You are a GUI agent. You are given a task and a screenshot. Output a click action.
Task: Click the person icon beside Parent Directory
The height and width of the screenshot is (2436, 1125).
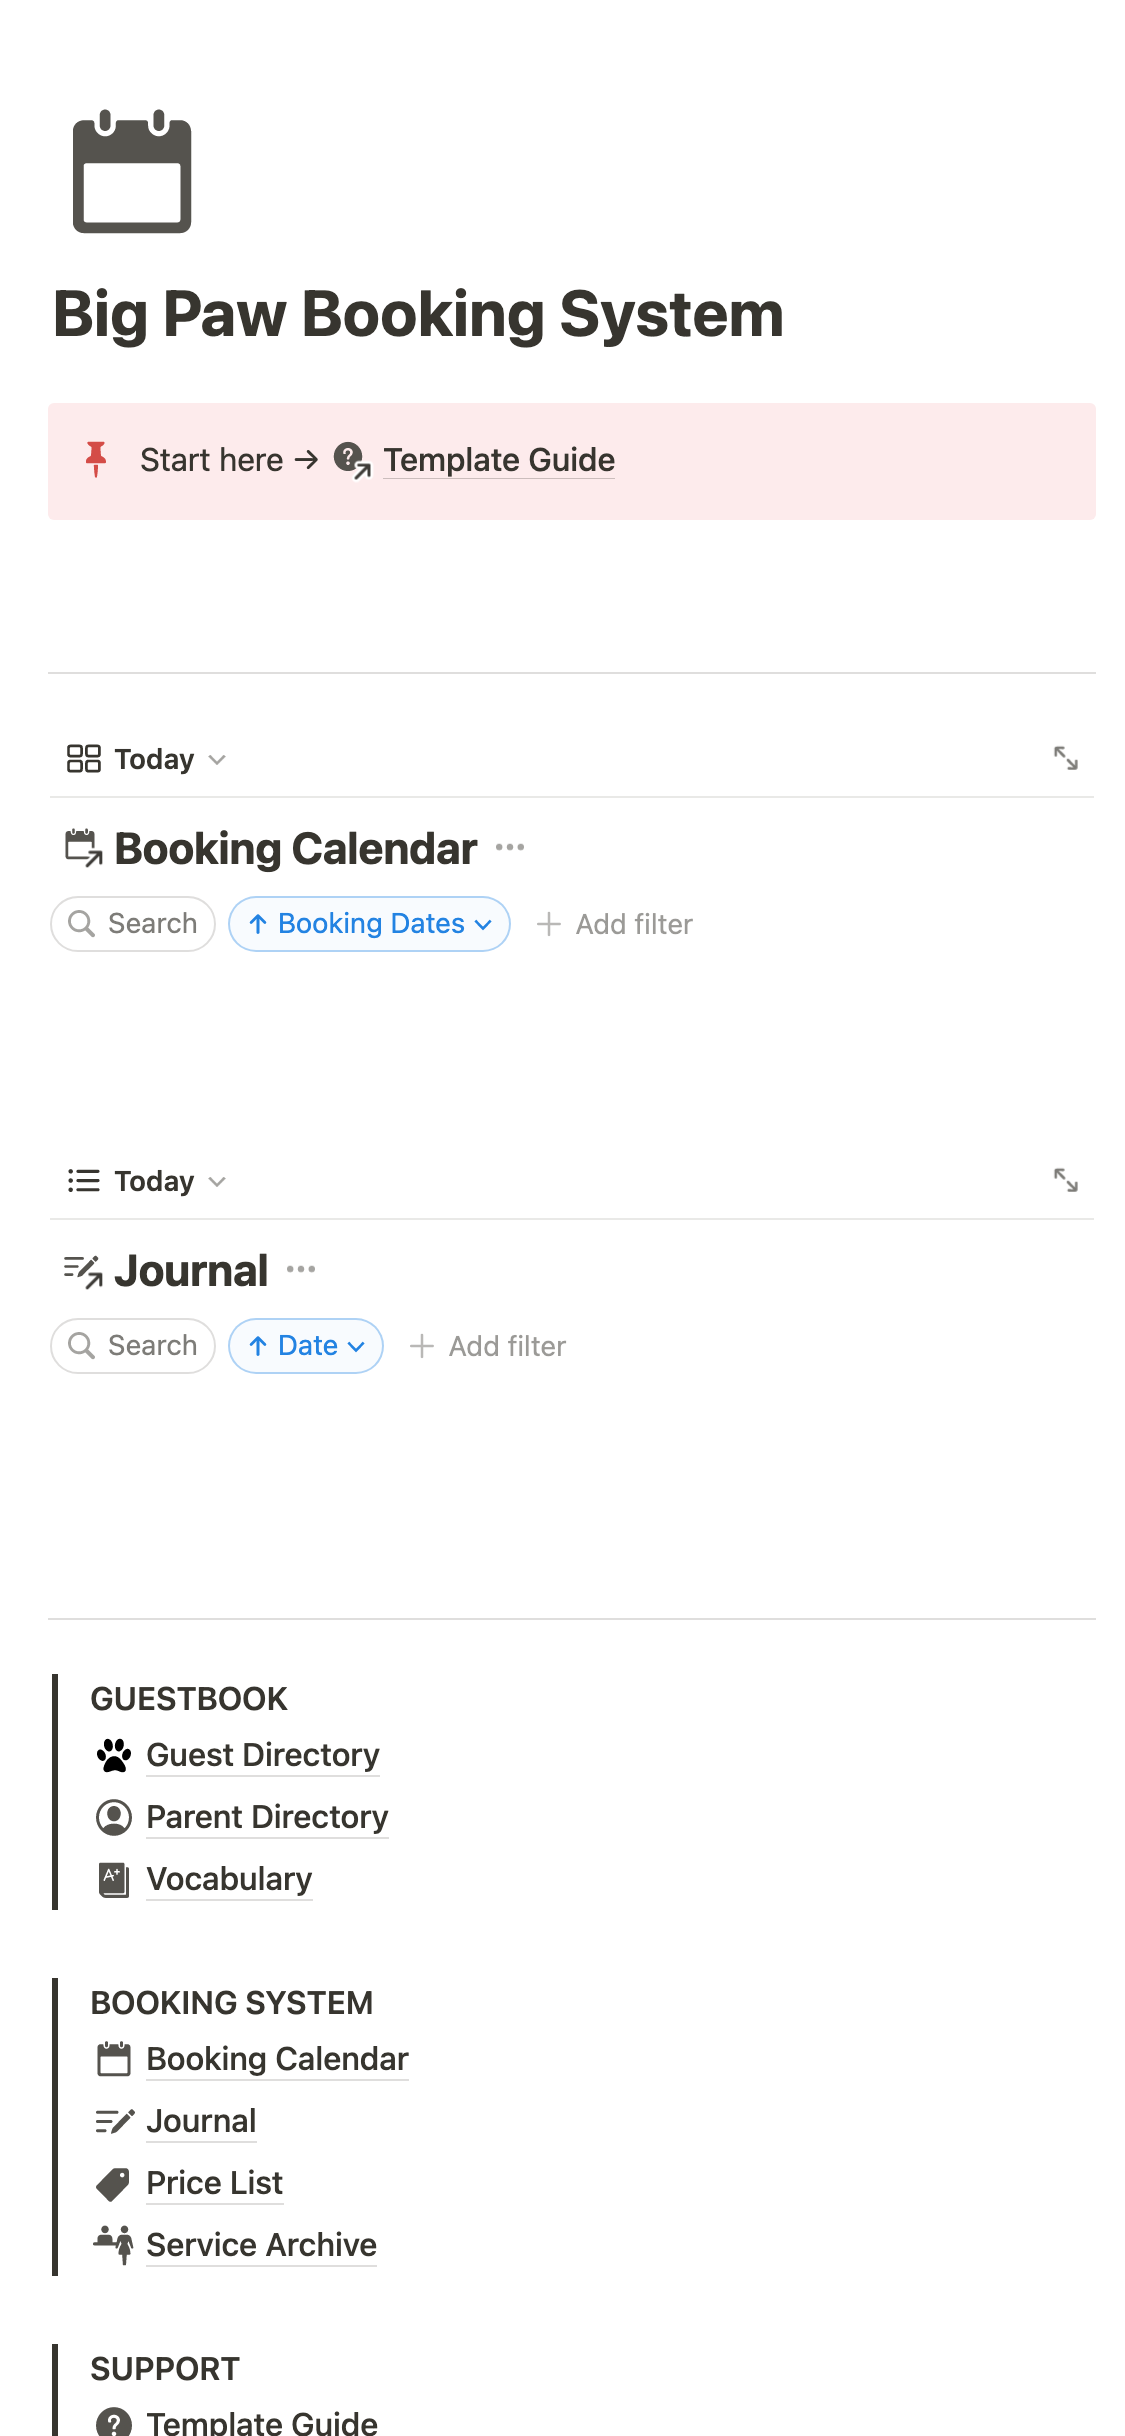[114, 1817]
